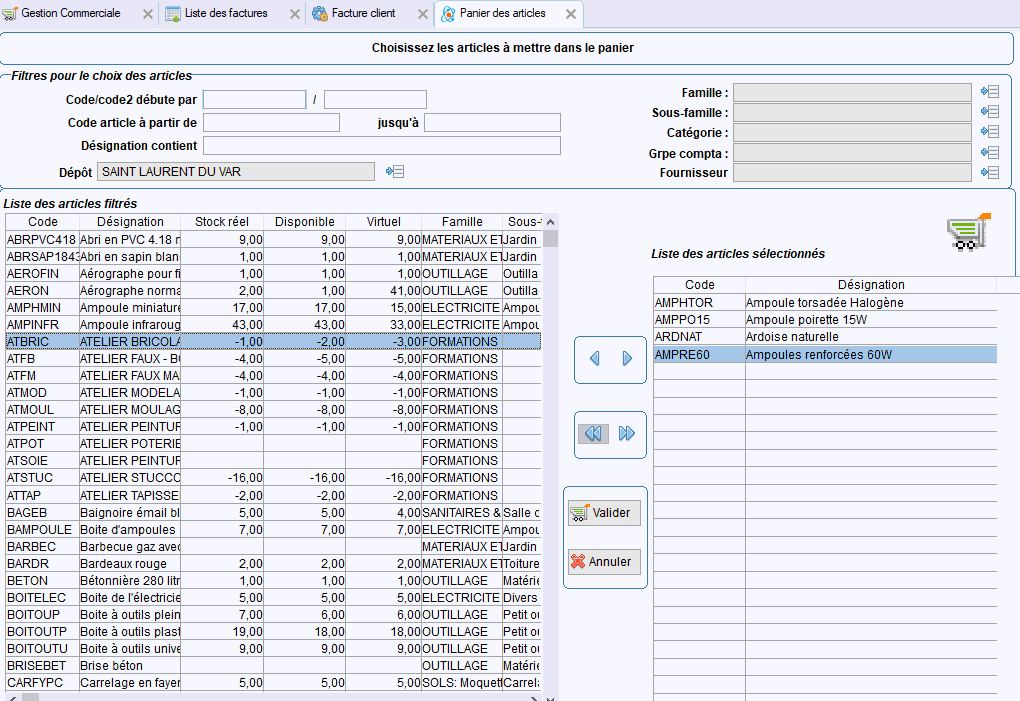Click double right arrows to add all
Image resolution: width=1020 pixels, height=701 pixels.
(x=627, y=433)
